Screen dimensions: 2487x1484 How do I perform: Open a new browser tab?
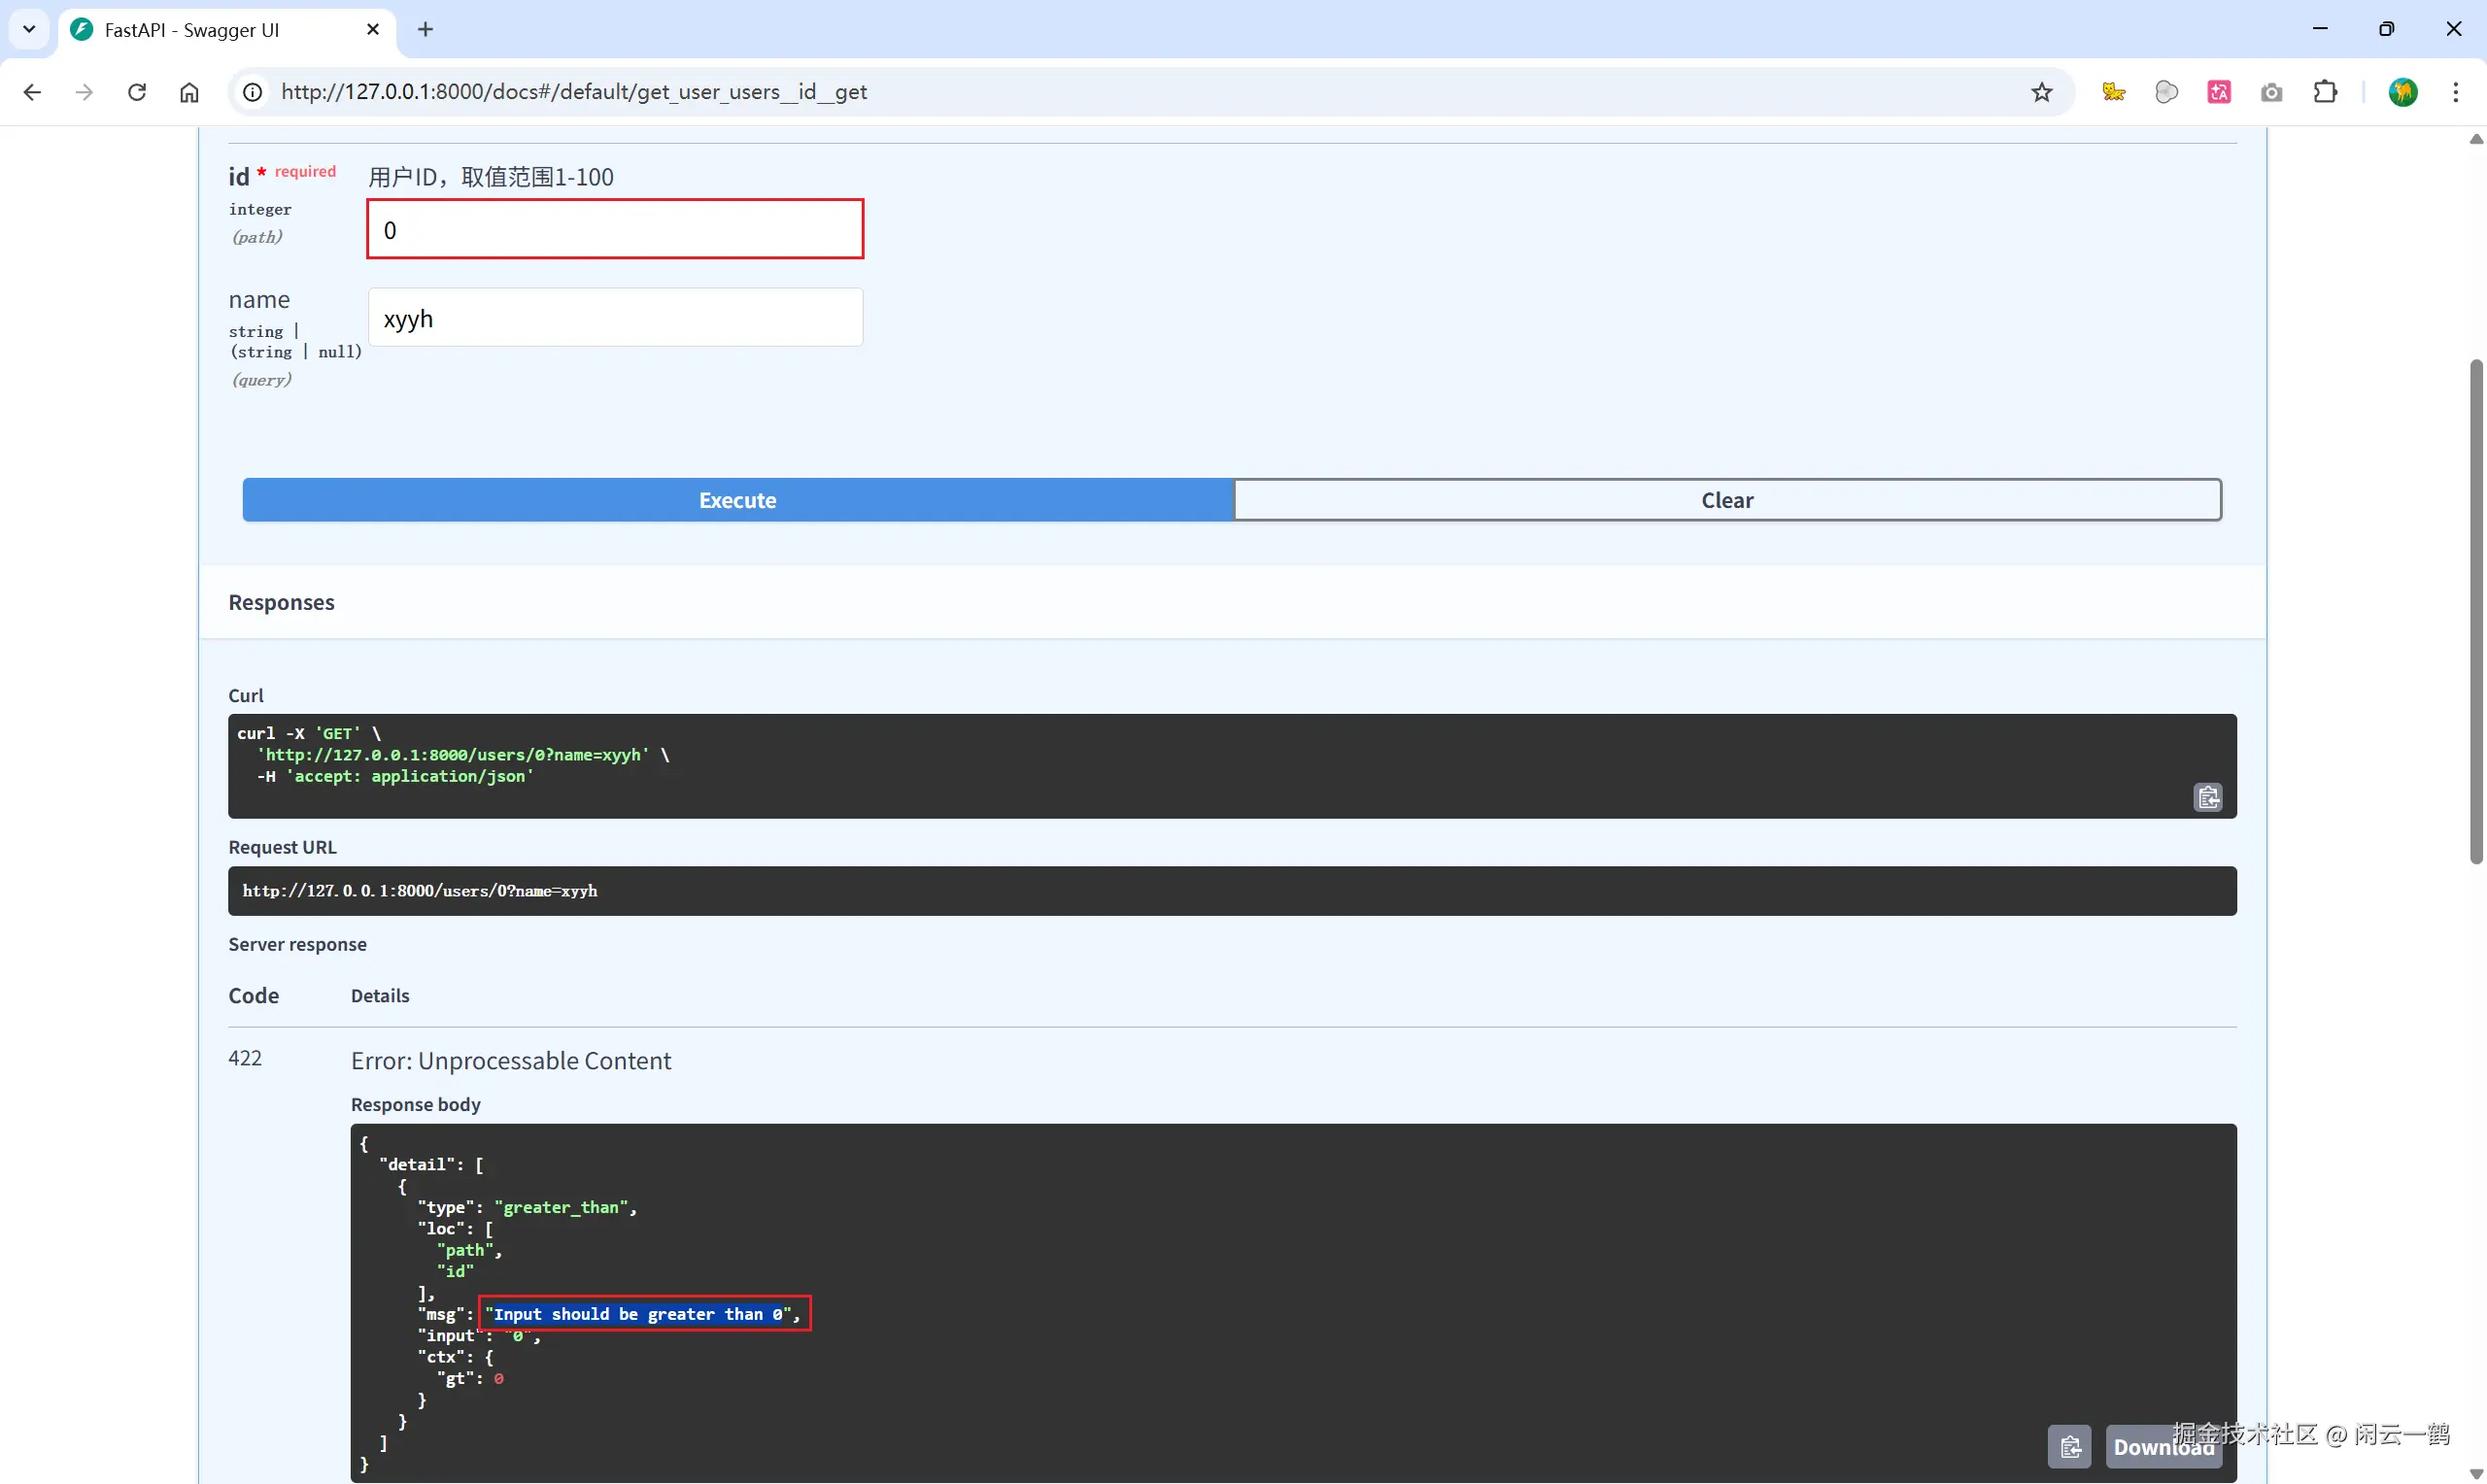coord(425,29)
